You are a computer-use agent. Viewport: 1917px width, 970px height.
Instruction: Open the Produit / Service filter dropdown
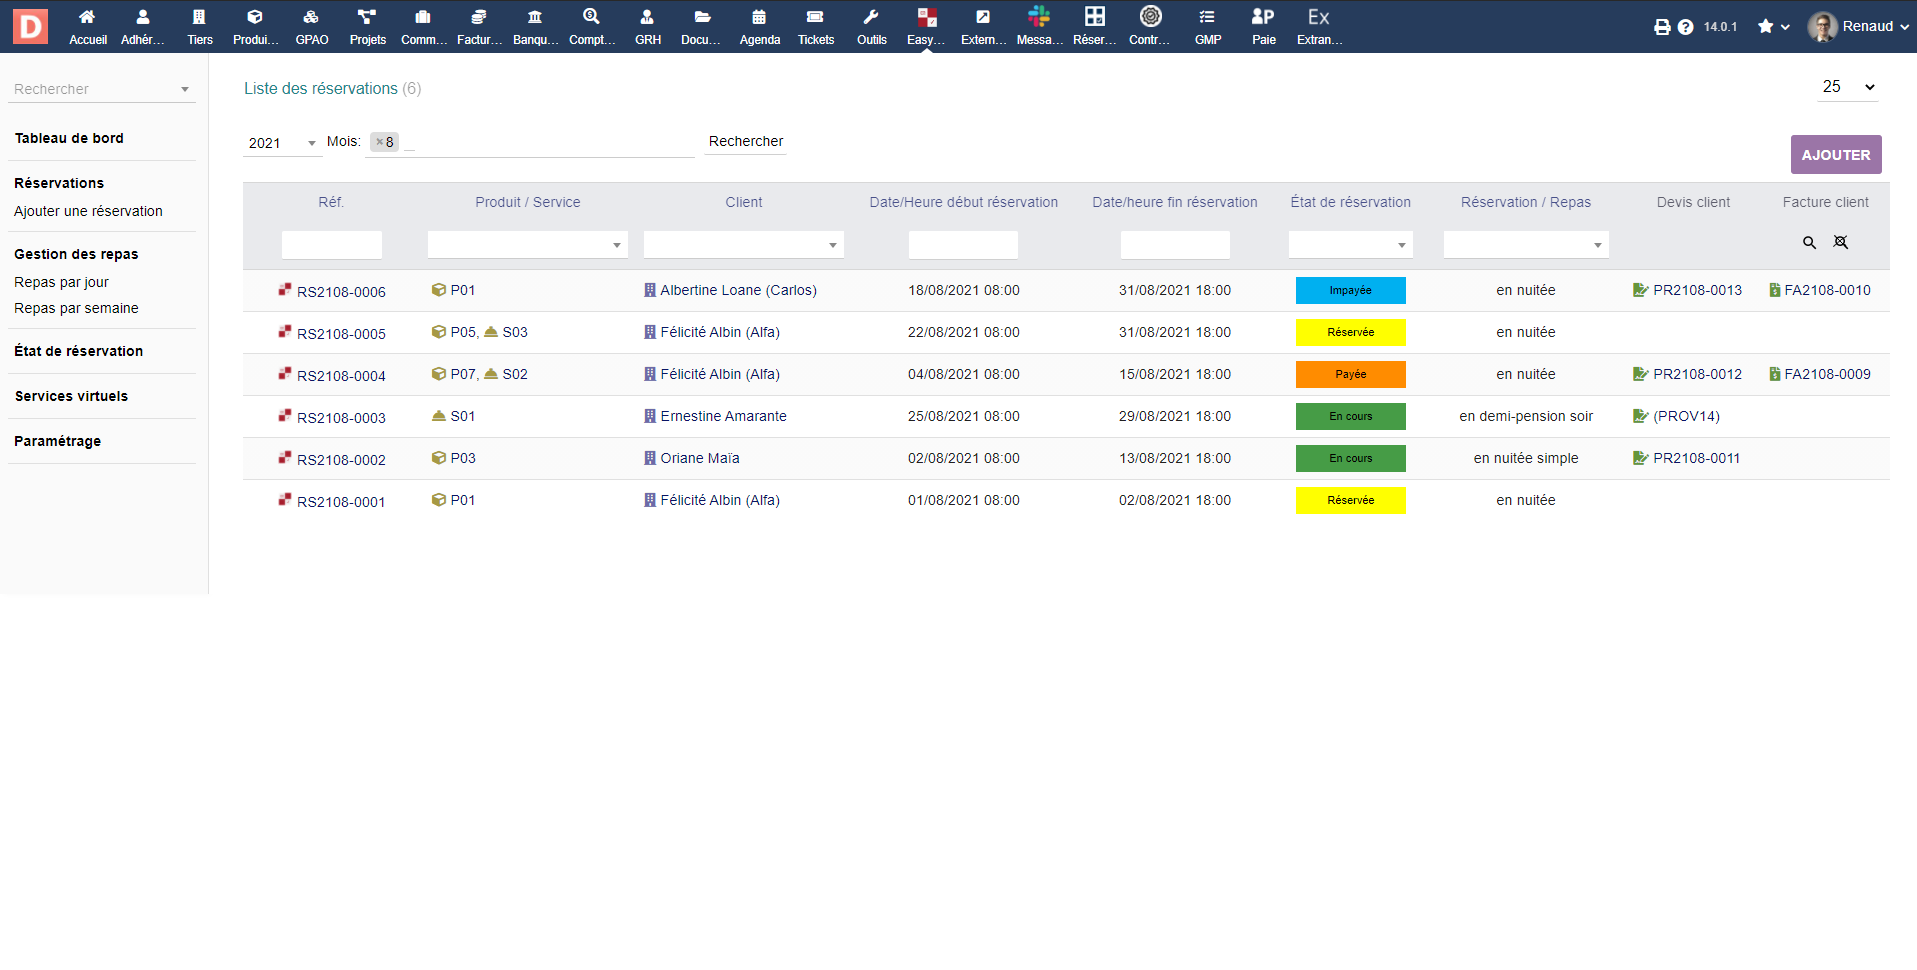(527, 245)
